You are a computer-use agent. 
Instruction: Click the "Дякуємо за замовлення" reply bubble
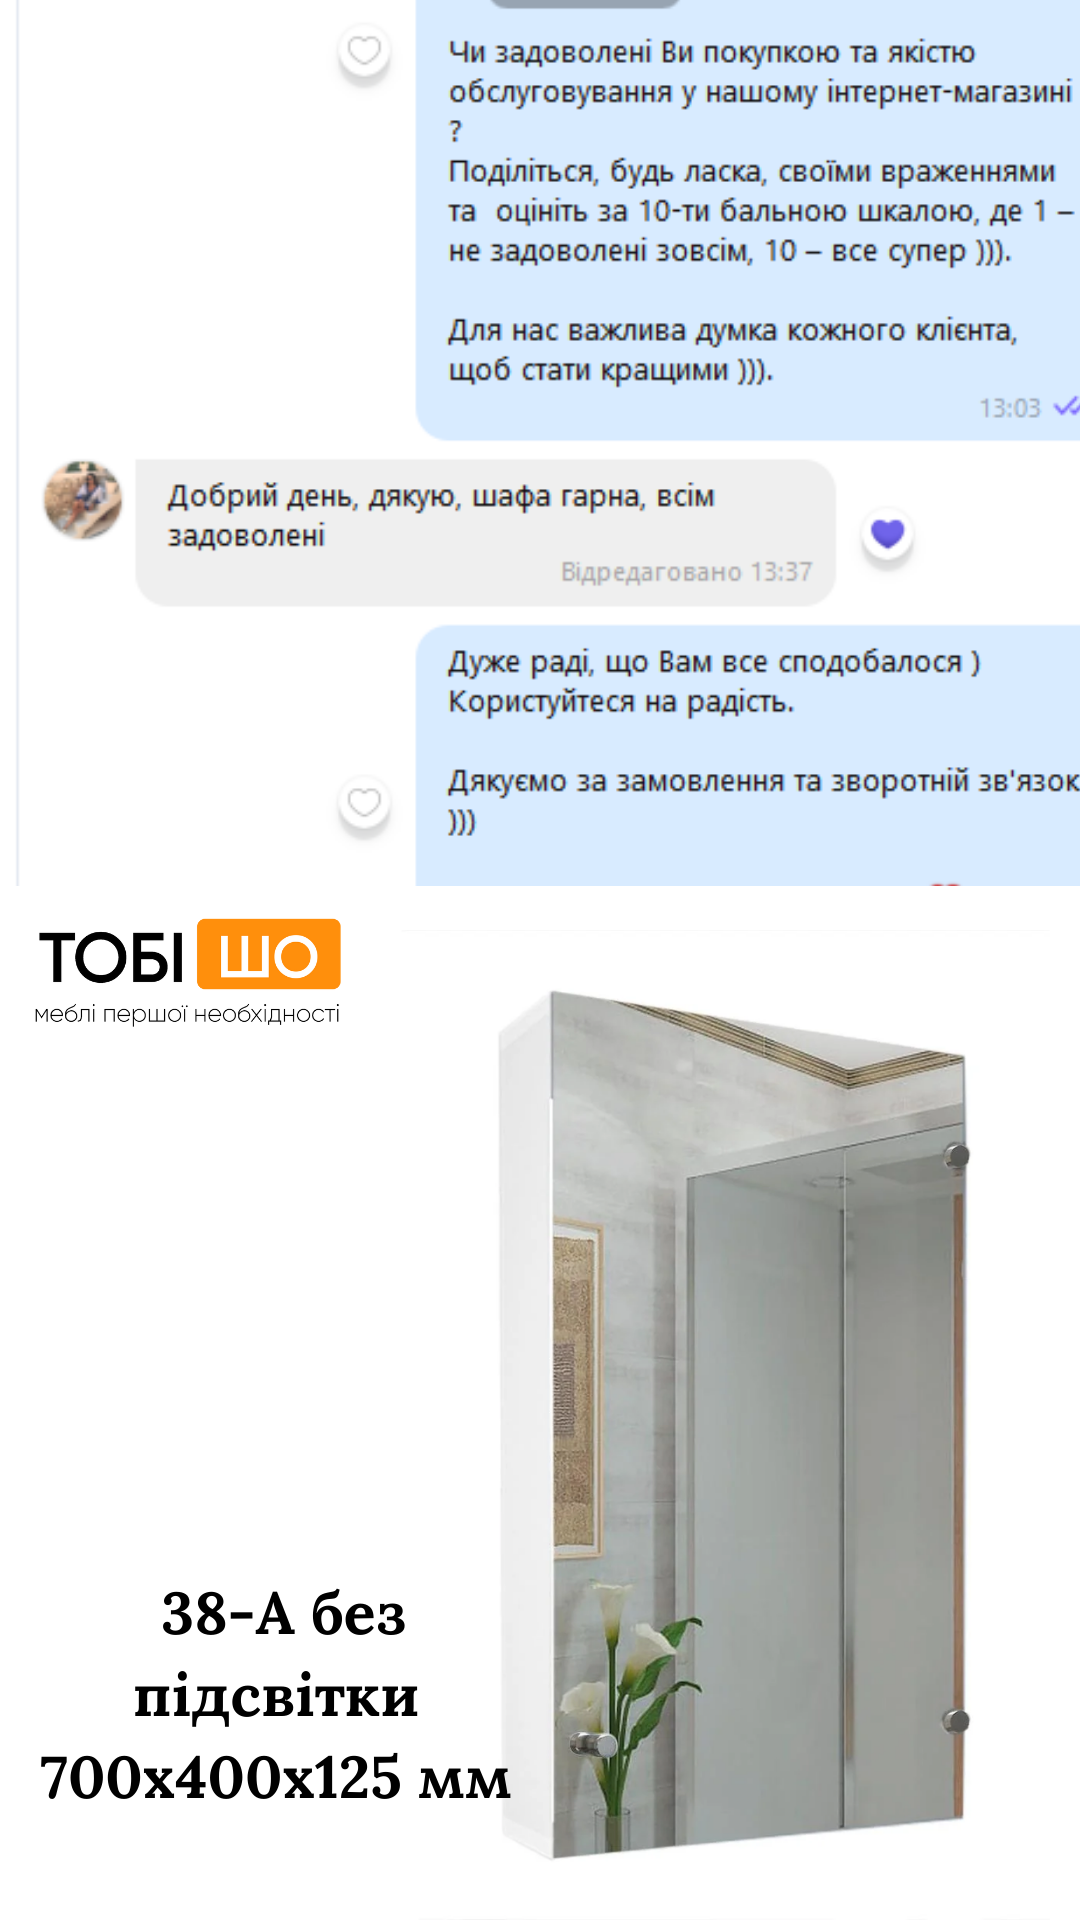pyautogui.click(x=748, y=756)
